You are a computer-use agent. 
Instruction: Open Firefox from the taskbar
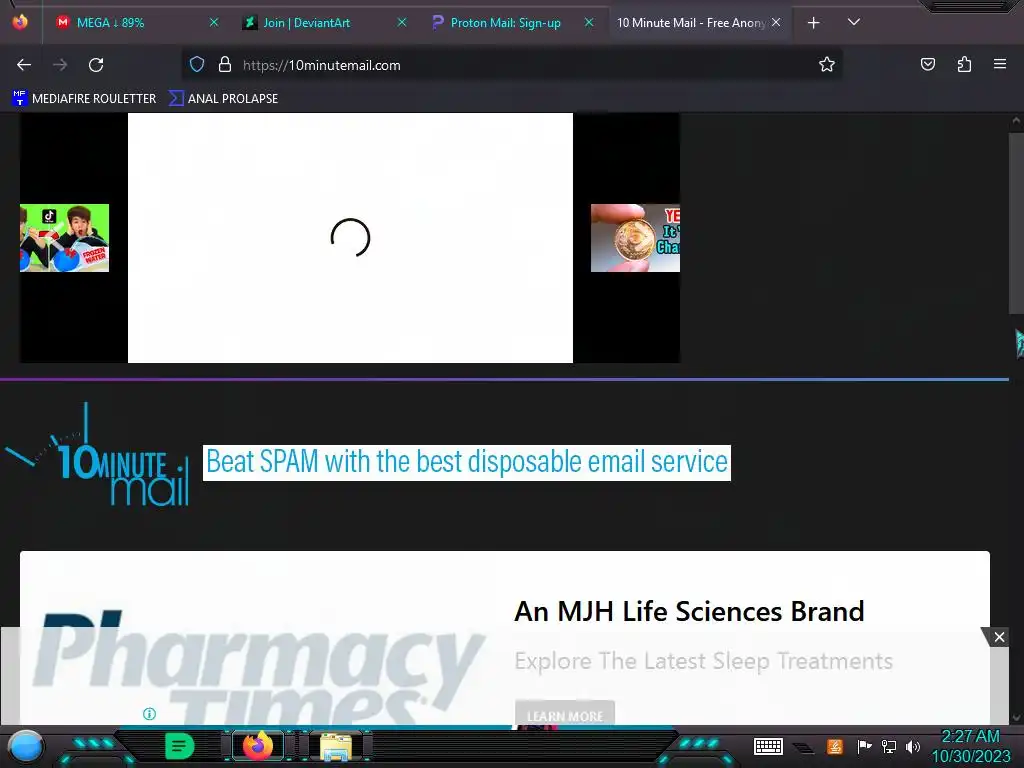click(x=257, y=746)
